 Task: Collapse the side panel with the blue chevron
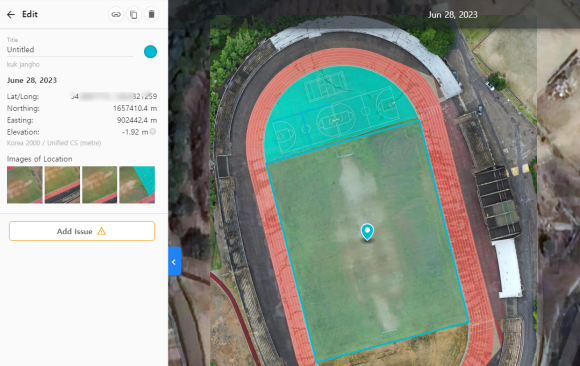click(174, 261)
